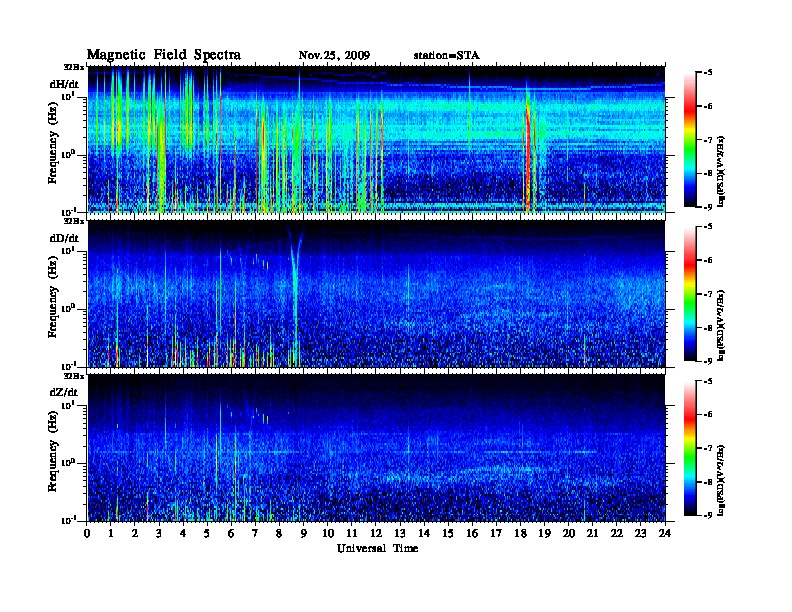Click the "Magnetic Field Spectra" title
The image size is (792, 612).
pyautogui.click(x=164, y=55)
